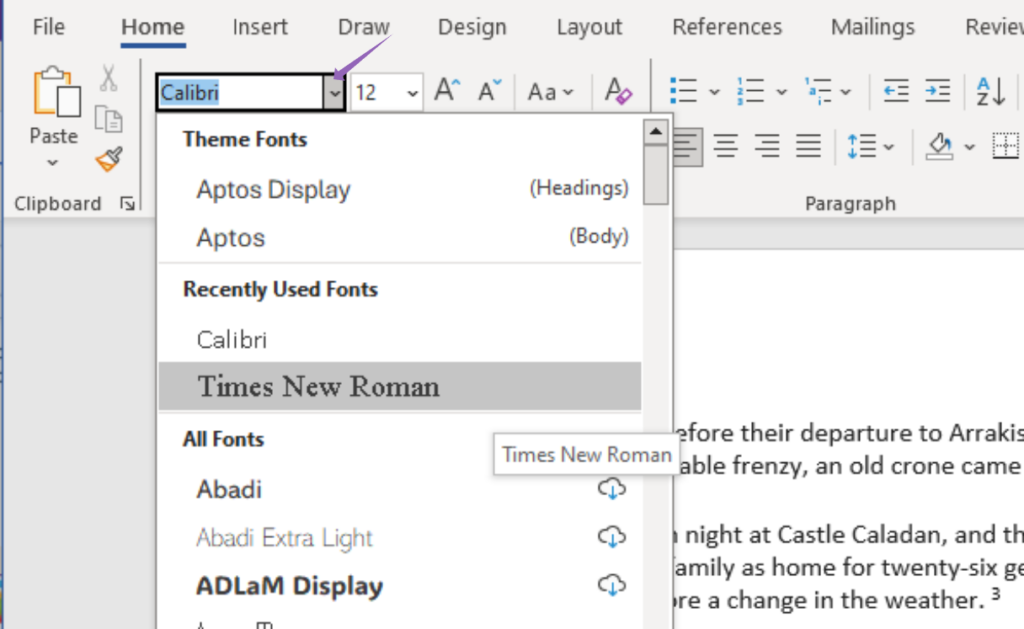Image resolution: width=1024 pixels, height=629 pixels.
Task: Toggle align right paragraph button
Action: 767,147
